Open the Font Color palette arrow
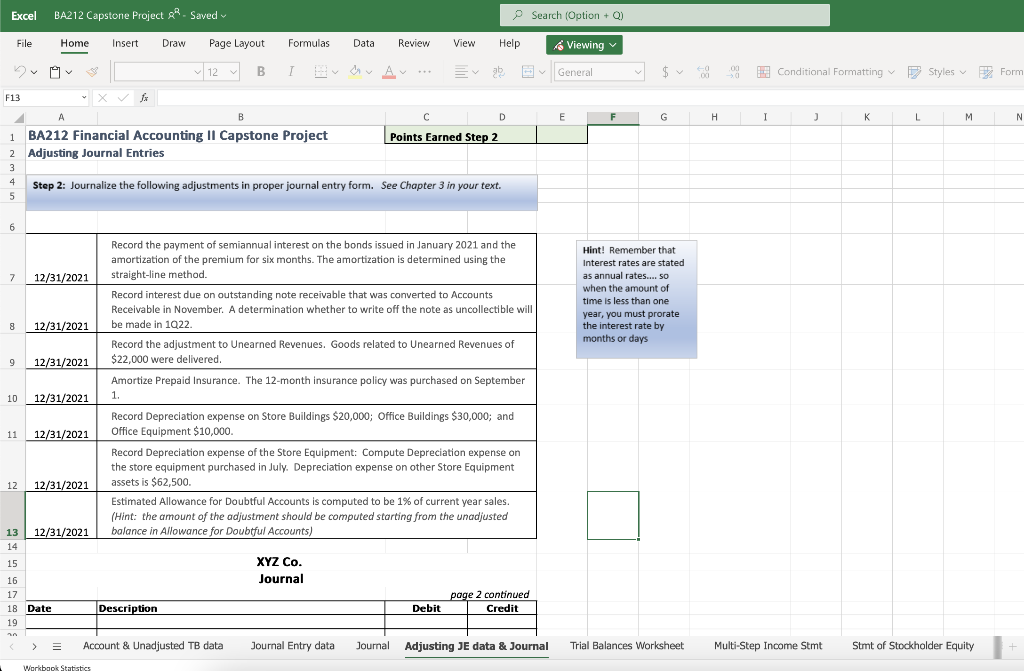Screen dimensions: 1024x671 coord(403,73)
